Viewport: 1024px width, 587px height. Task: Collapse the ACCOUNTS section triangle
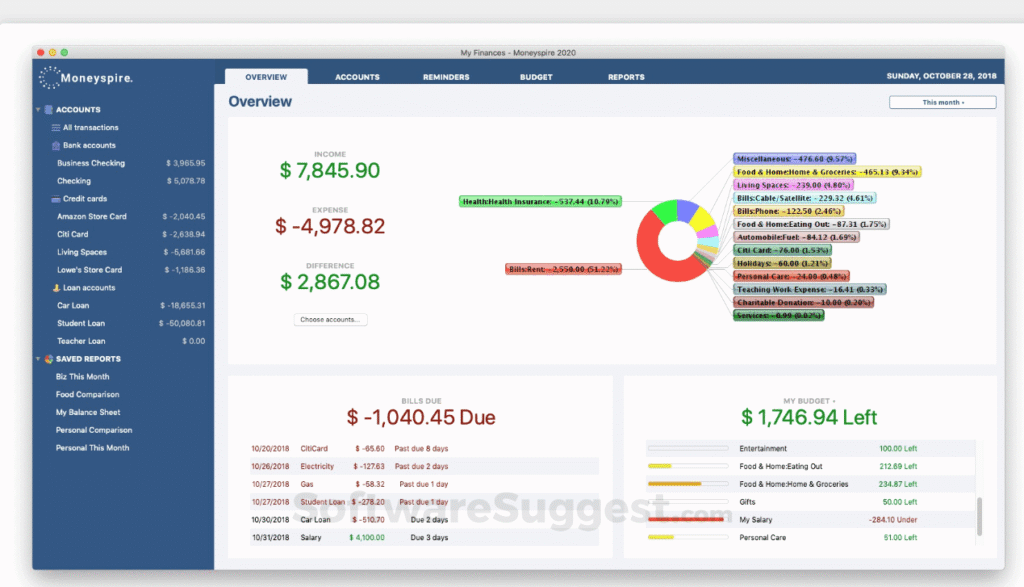[38, 110]
